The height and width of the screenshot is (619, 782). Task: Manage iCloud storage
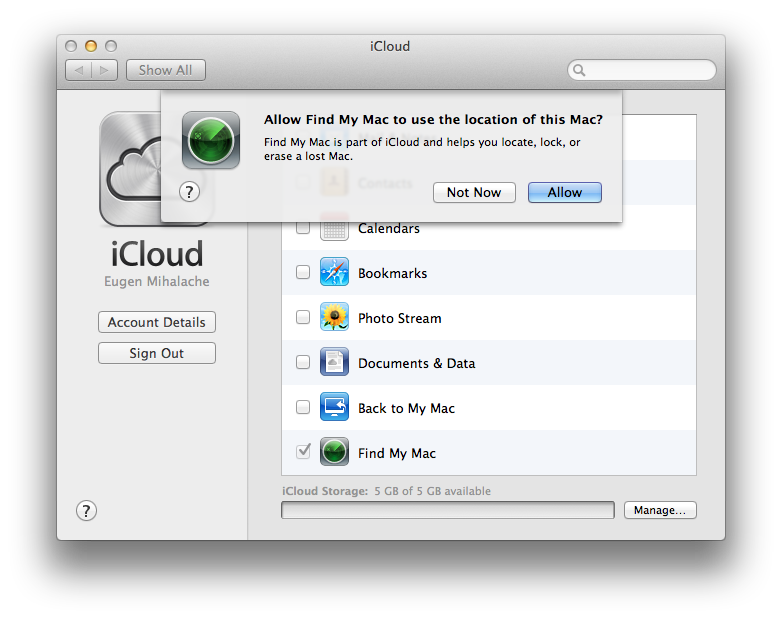[660, 510]
